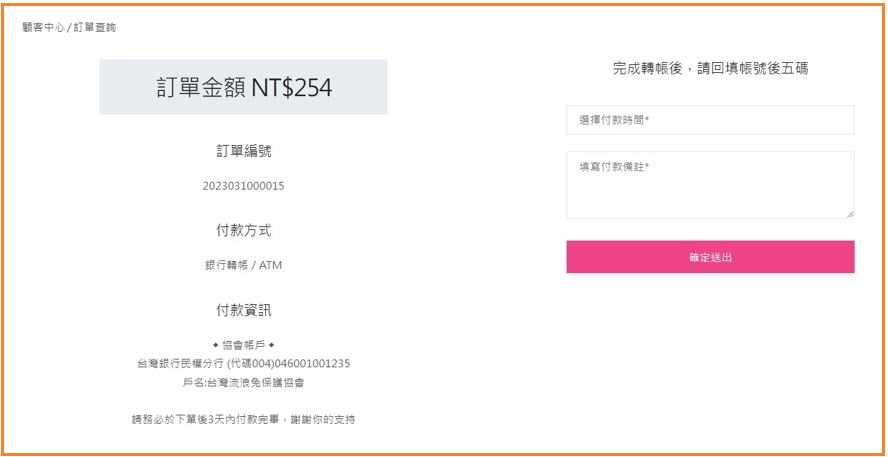Image resolution: width=888 pixels, height=457 pixels.
Task: Open the 訂單查詢 breadcrumb link
Action: tap(95, 27)
